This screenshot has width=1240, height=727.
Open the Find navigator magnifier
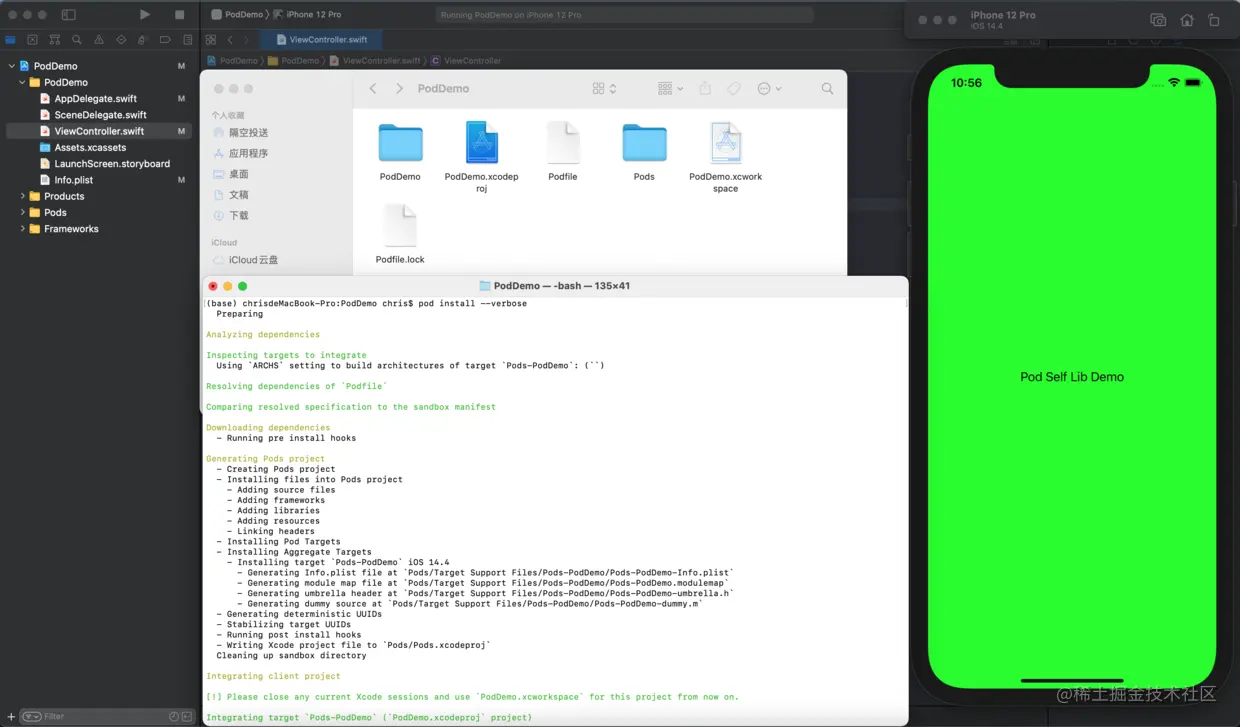77,40
